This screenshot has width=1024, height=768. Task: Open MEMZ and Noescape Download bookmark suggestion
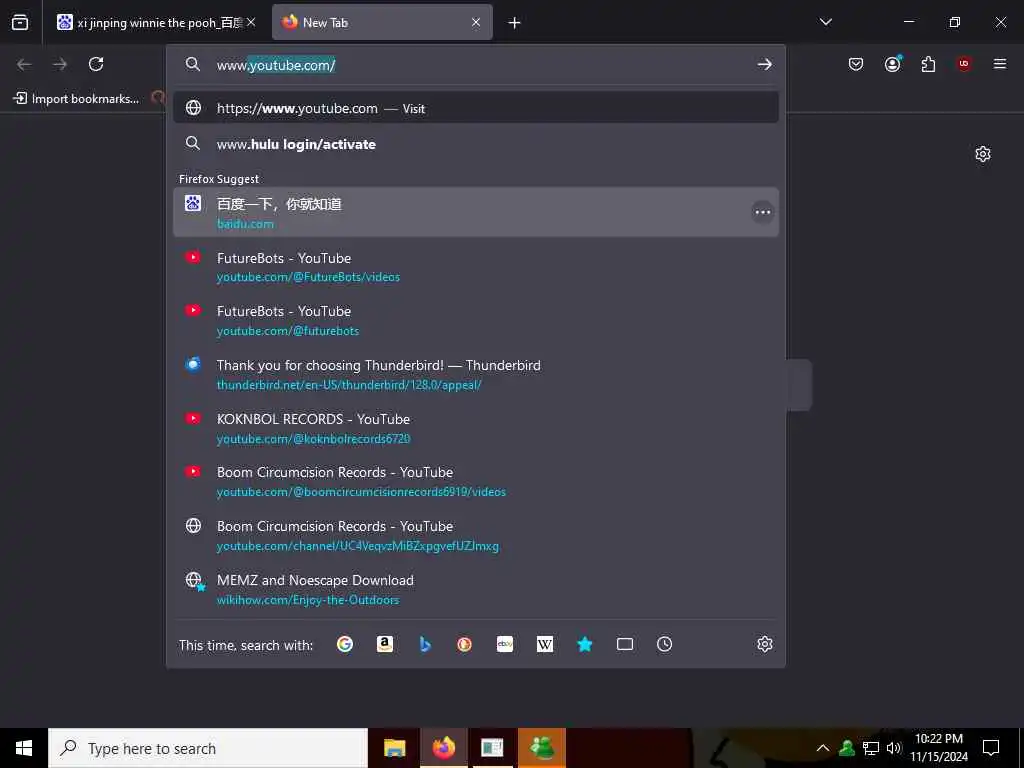(x=475, y=589)
